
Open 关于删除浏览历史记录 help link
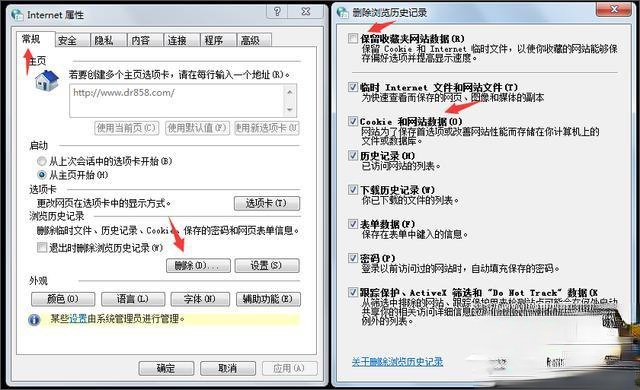pos(398,362)
